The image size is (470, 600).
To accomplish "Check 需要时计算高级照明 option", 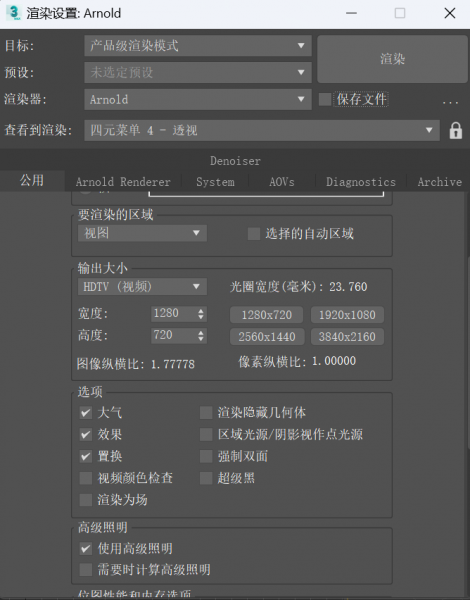I will [86, 569].
